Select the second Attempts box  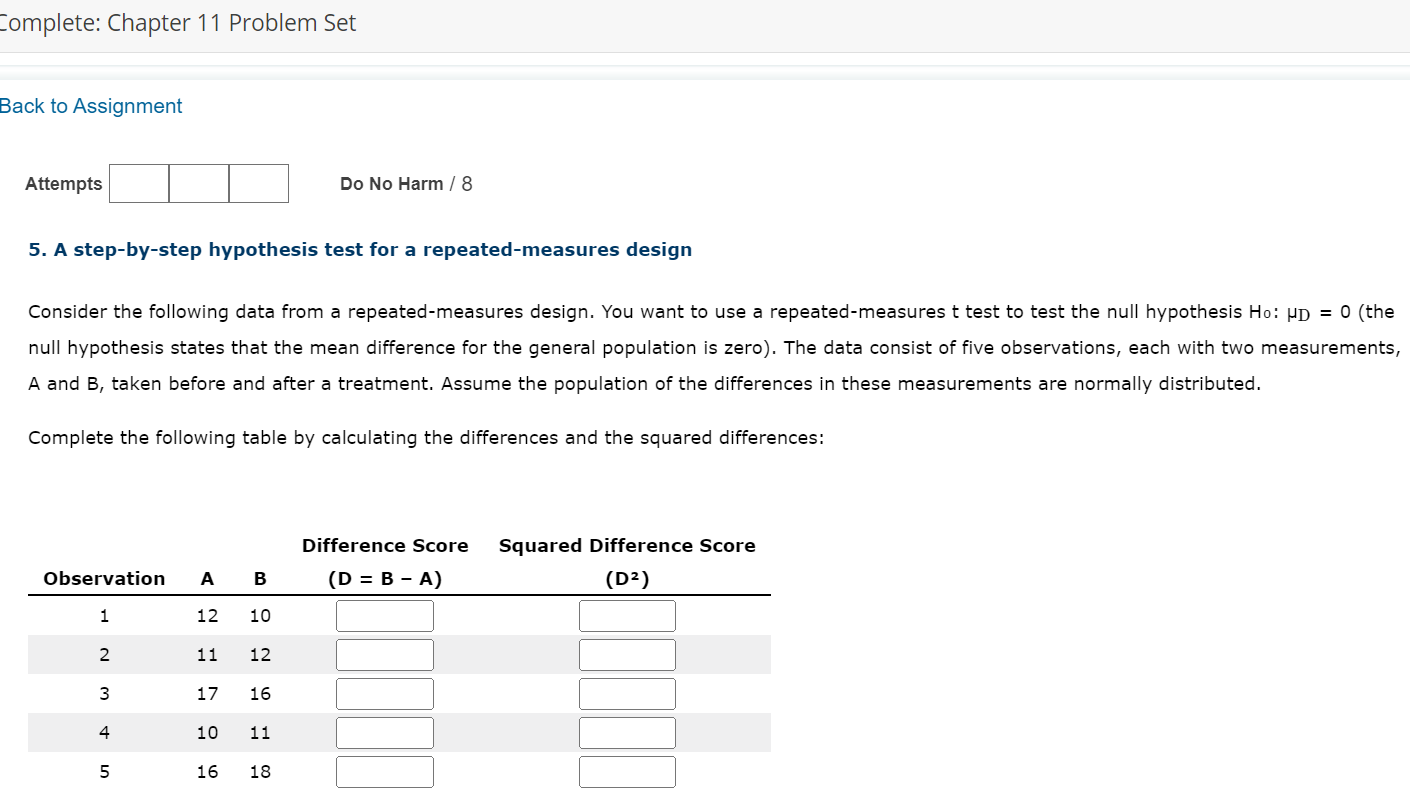tap(199, 183)
